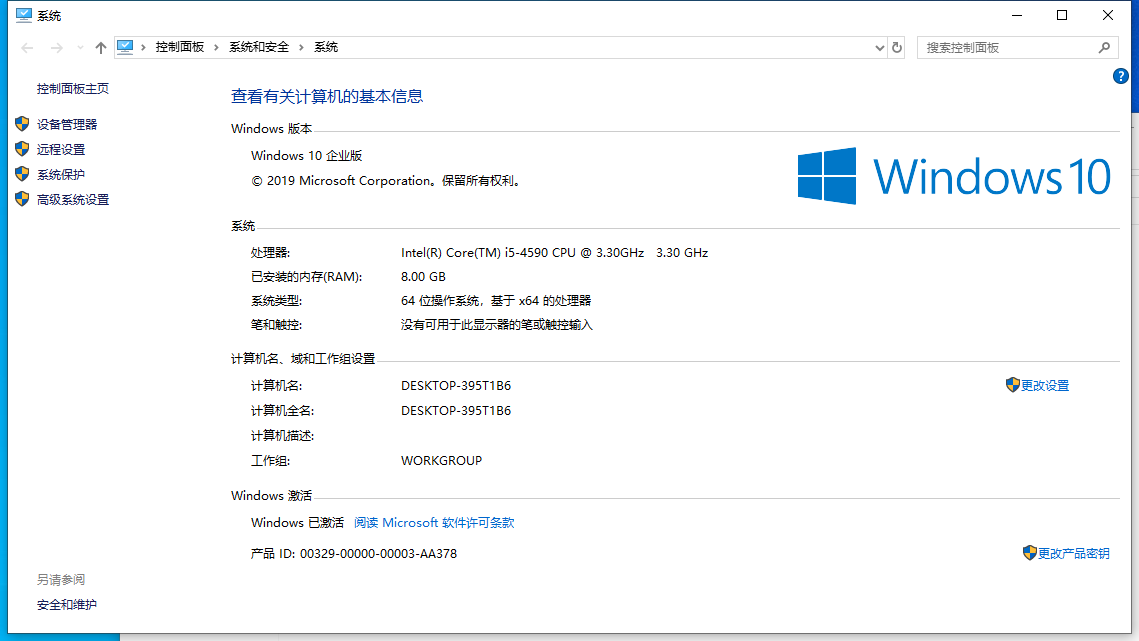Click shield icon beside 设备管理器
The width and height of the screenshot is (1139, 641).
[22, 124]
